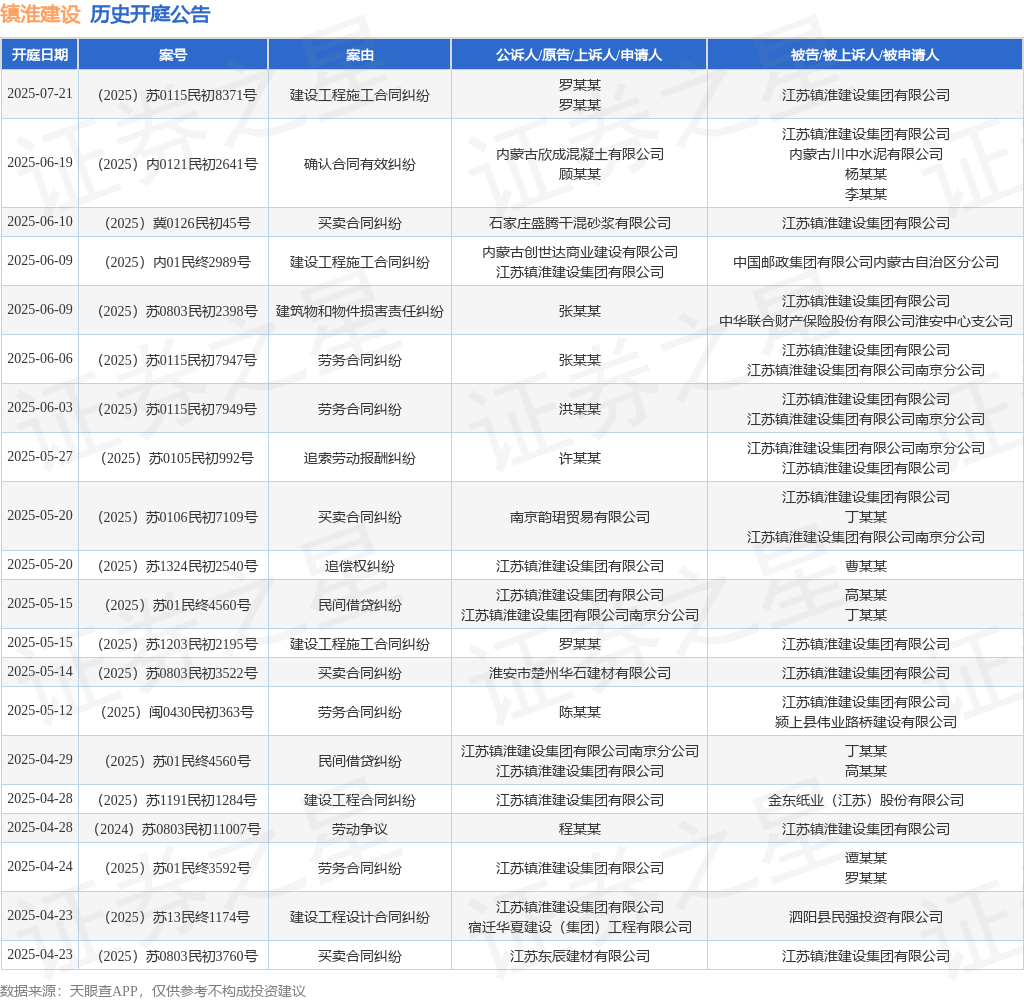Image resolution: width=1024 pixels, height=1000 pixels.
Task: Click the 公诉人/原告/上诉人/申请人 column header
Action: (x=579, y=55)
